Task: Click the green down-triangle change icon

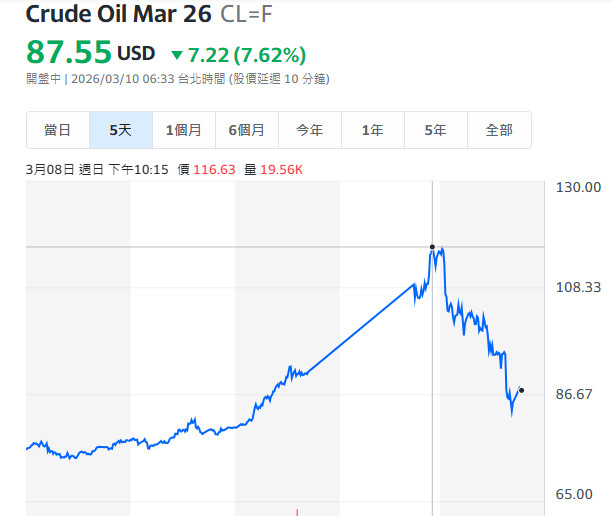Action: [x=177, y=55]
